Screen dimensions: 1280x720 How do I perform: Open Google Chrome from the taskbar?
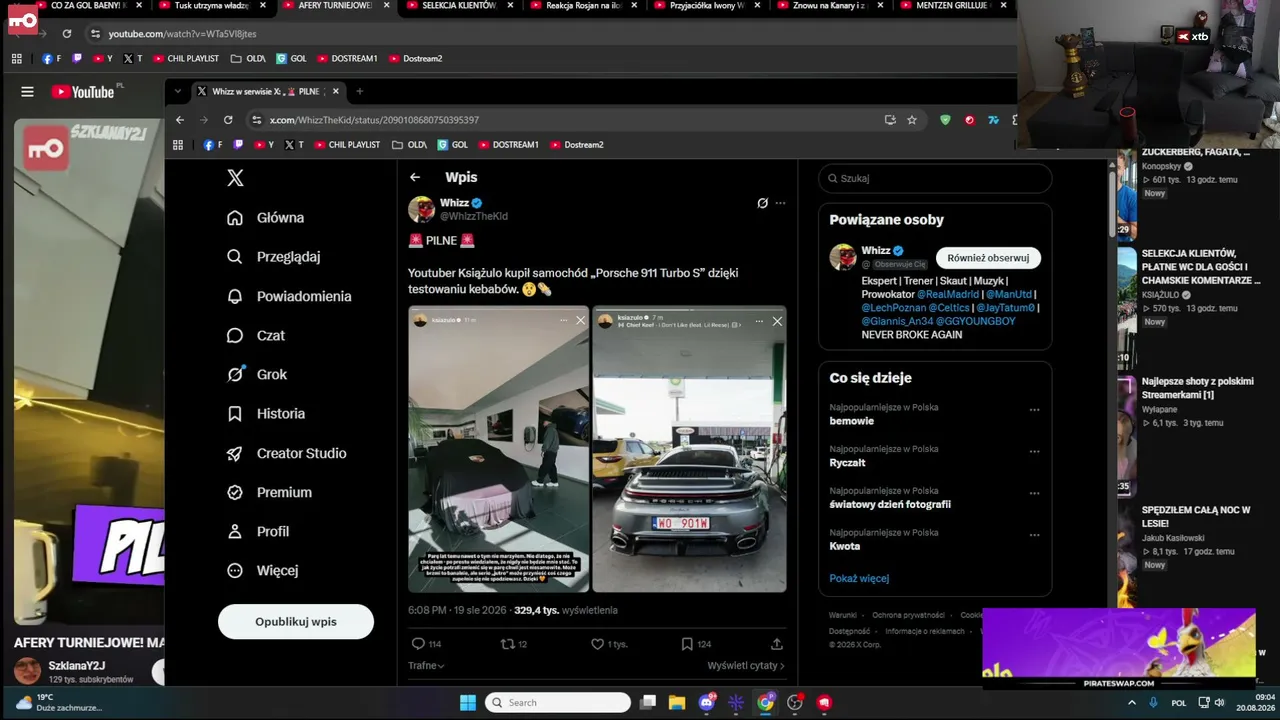(x=765, y=703)
